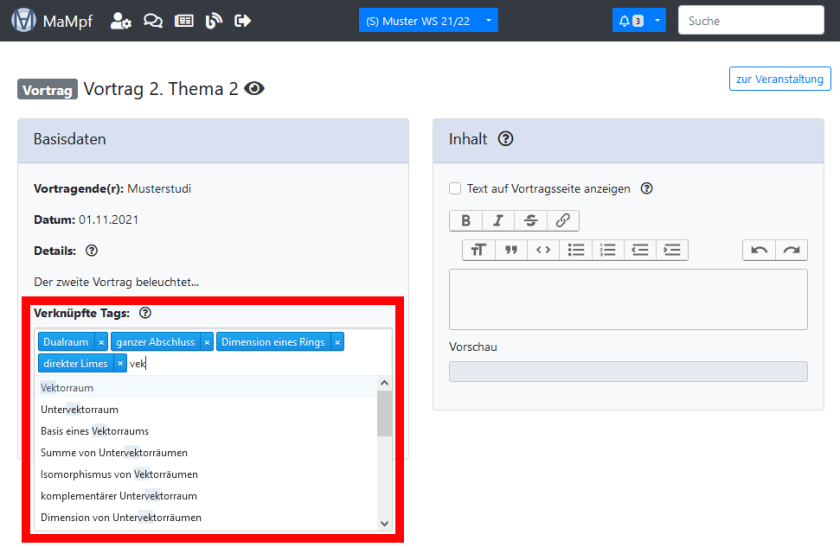Click the 'zur Veranstaltung' button
The image size is (840, 547).
point(779,79)
